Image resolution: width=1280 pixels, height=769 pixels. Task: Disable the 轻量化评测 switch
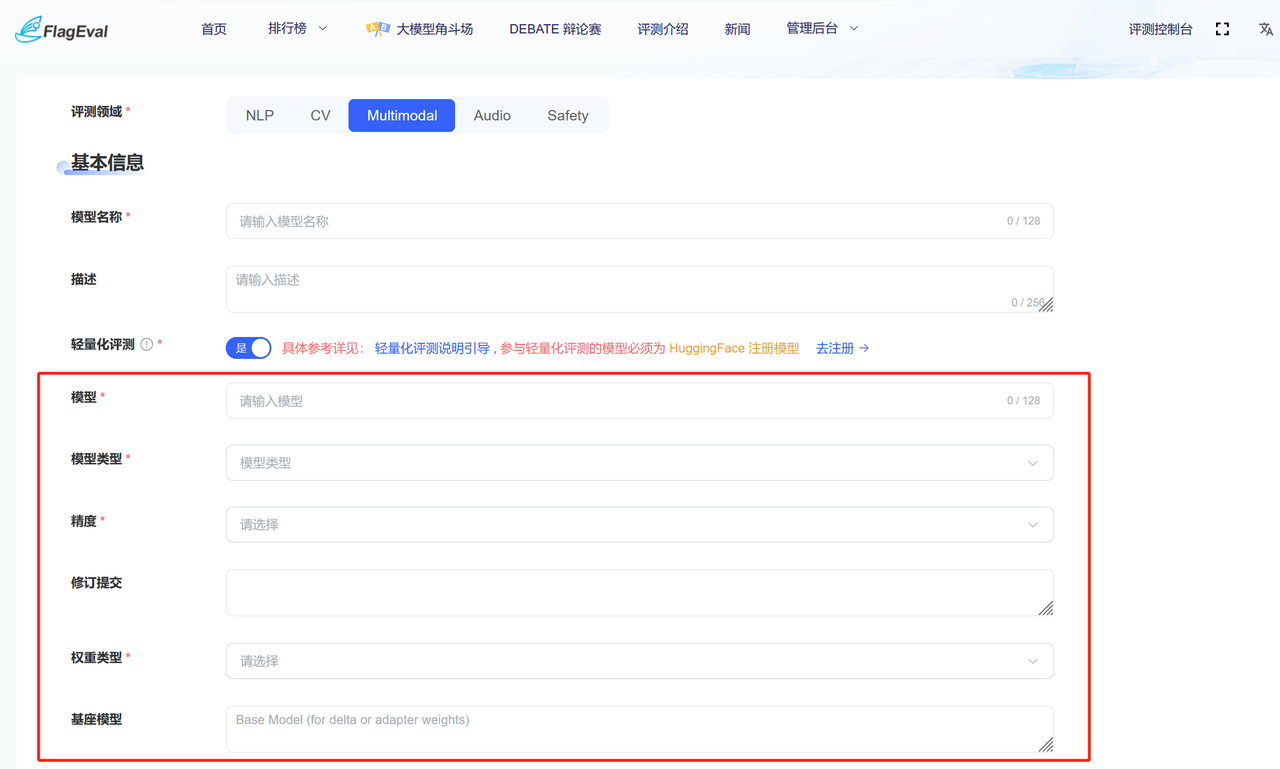click(x=249, y=348)
